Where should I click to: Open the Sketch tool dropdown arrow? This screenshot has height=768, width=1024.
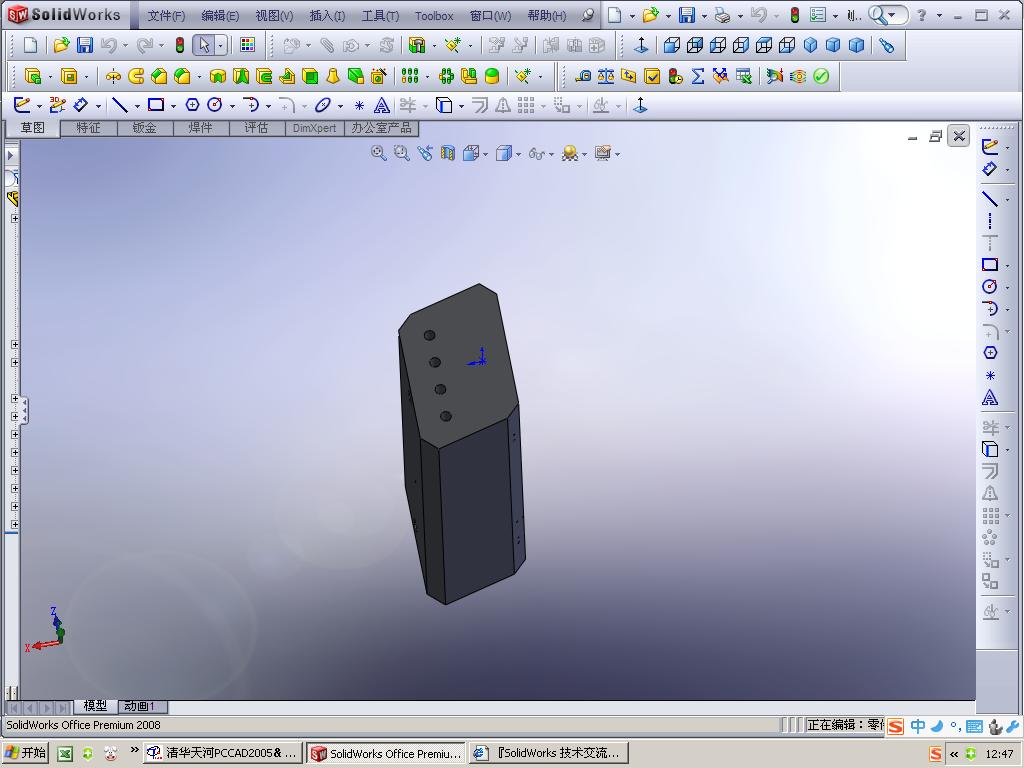pyautogui.click(x=39, y=106)
